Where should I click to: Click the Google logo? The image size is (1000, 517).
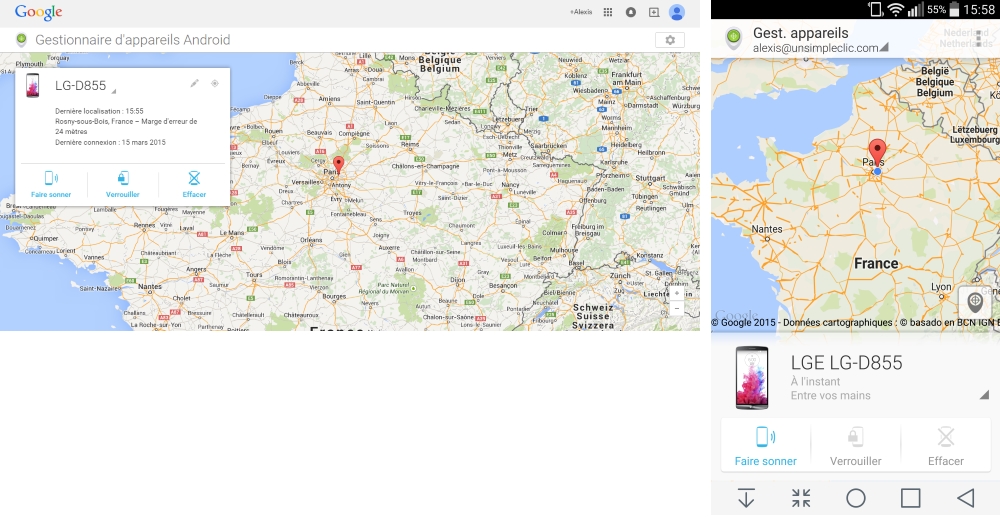coord(39,12)
